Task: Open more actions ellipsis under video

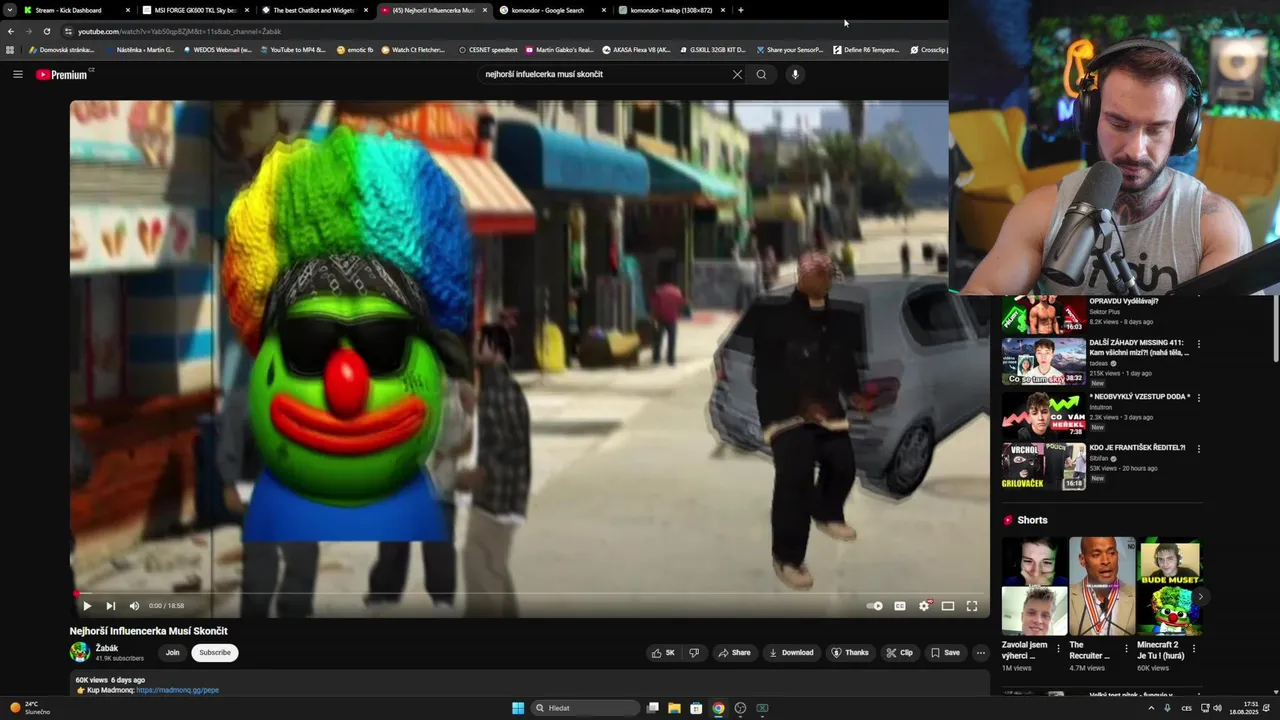Action: click(x=980, y=652)
